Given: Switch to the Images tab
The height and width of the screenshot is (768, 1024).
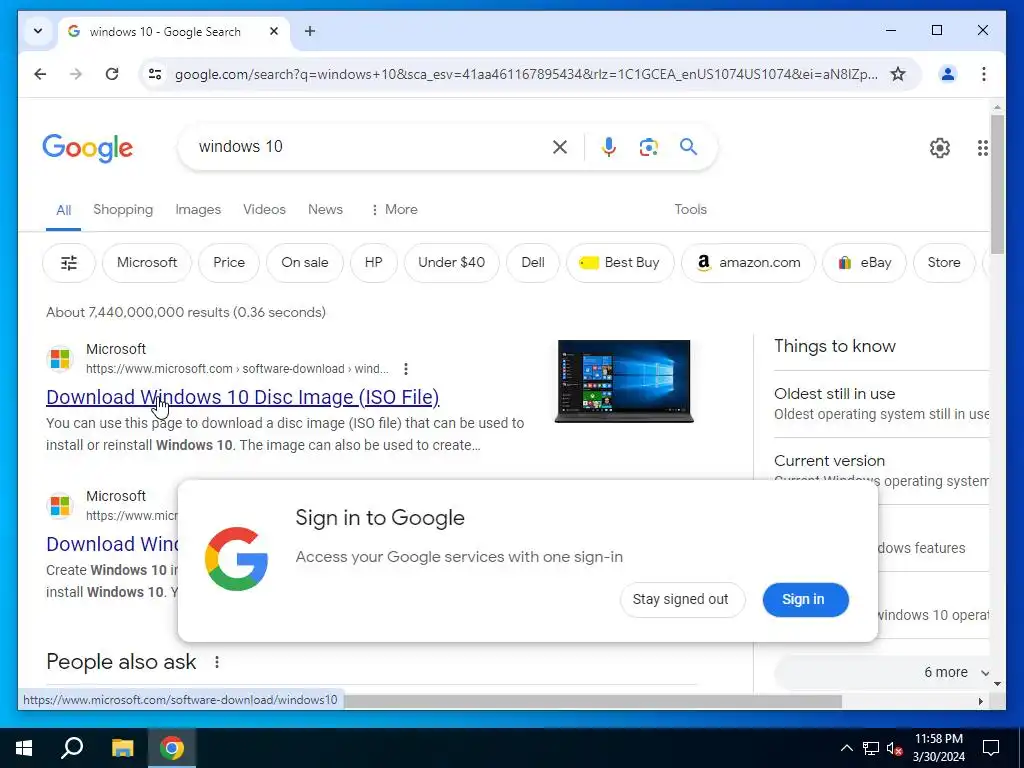Looking at the screenshot, I should pyautogui.click(x=198, y=210).
